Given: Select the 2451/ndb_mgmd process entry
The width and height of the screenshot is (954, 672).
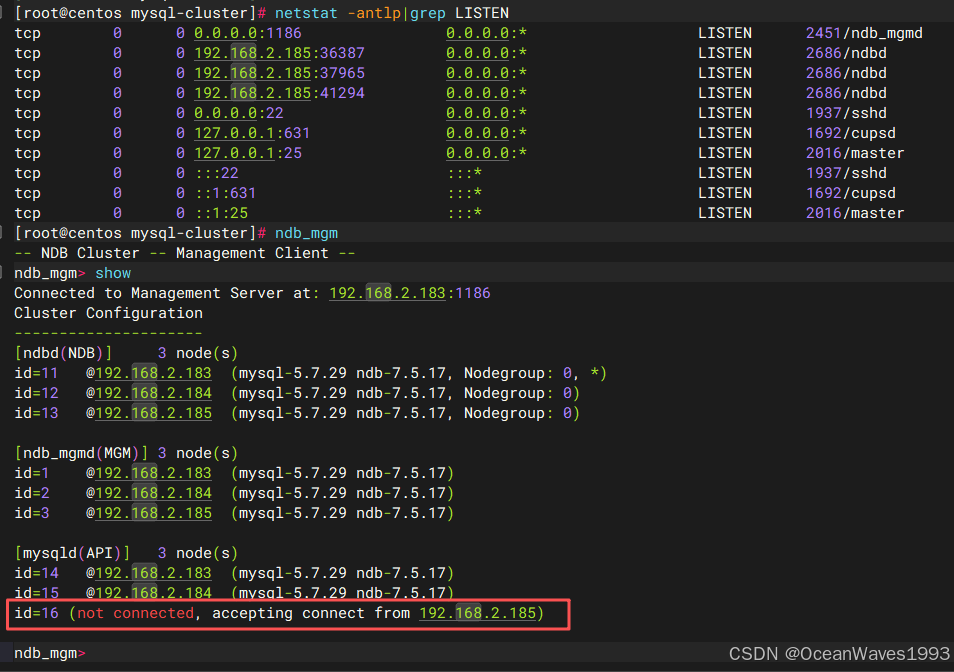Looking at the screenshot, I should [x=864, y=33].
